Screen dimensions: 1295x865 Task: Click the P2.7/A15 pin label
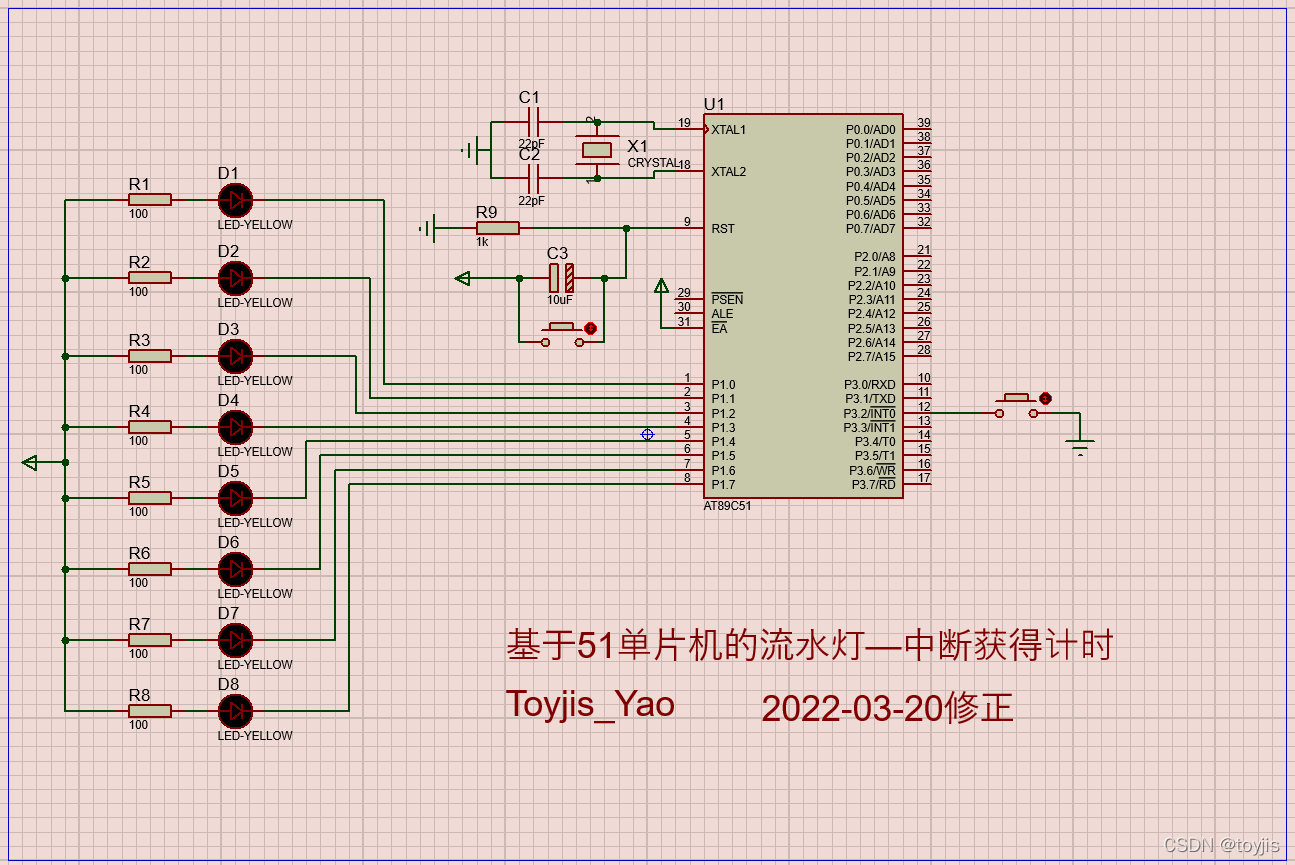coord(872,357)
